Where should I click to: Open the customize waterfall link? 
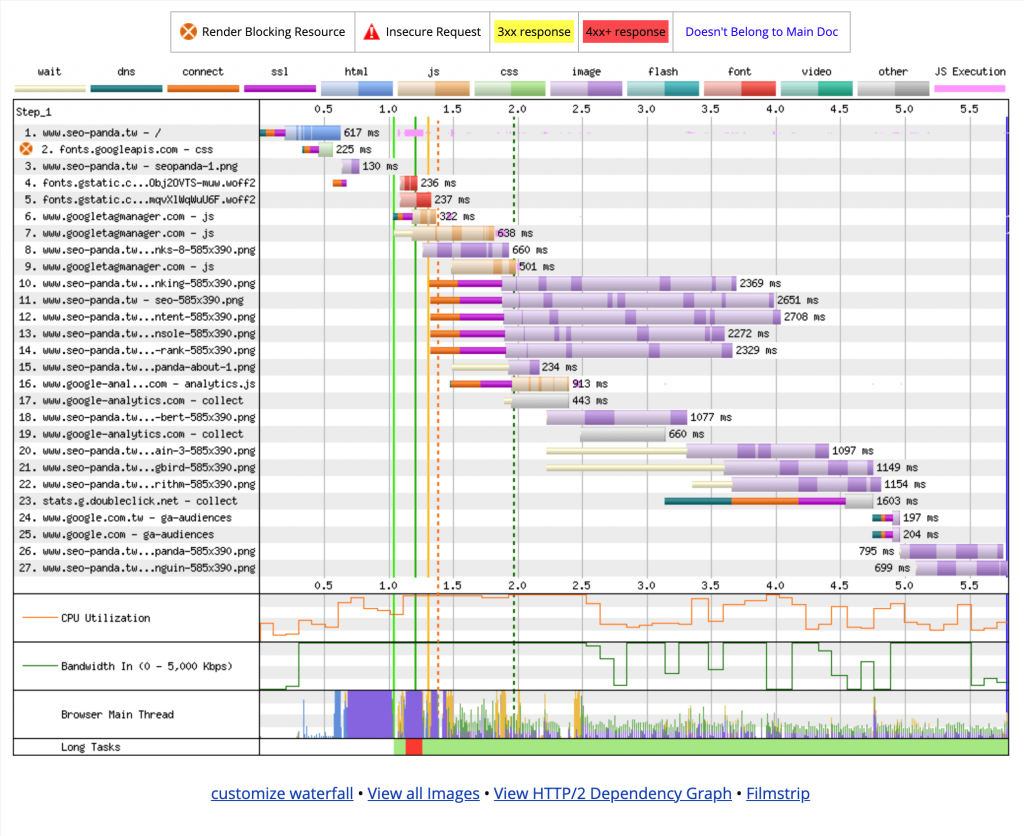coord(282,793)
